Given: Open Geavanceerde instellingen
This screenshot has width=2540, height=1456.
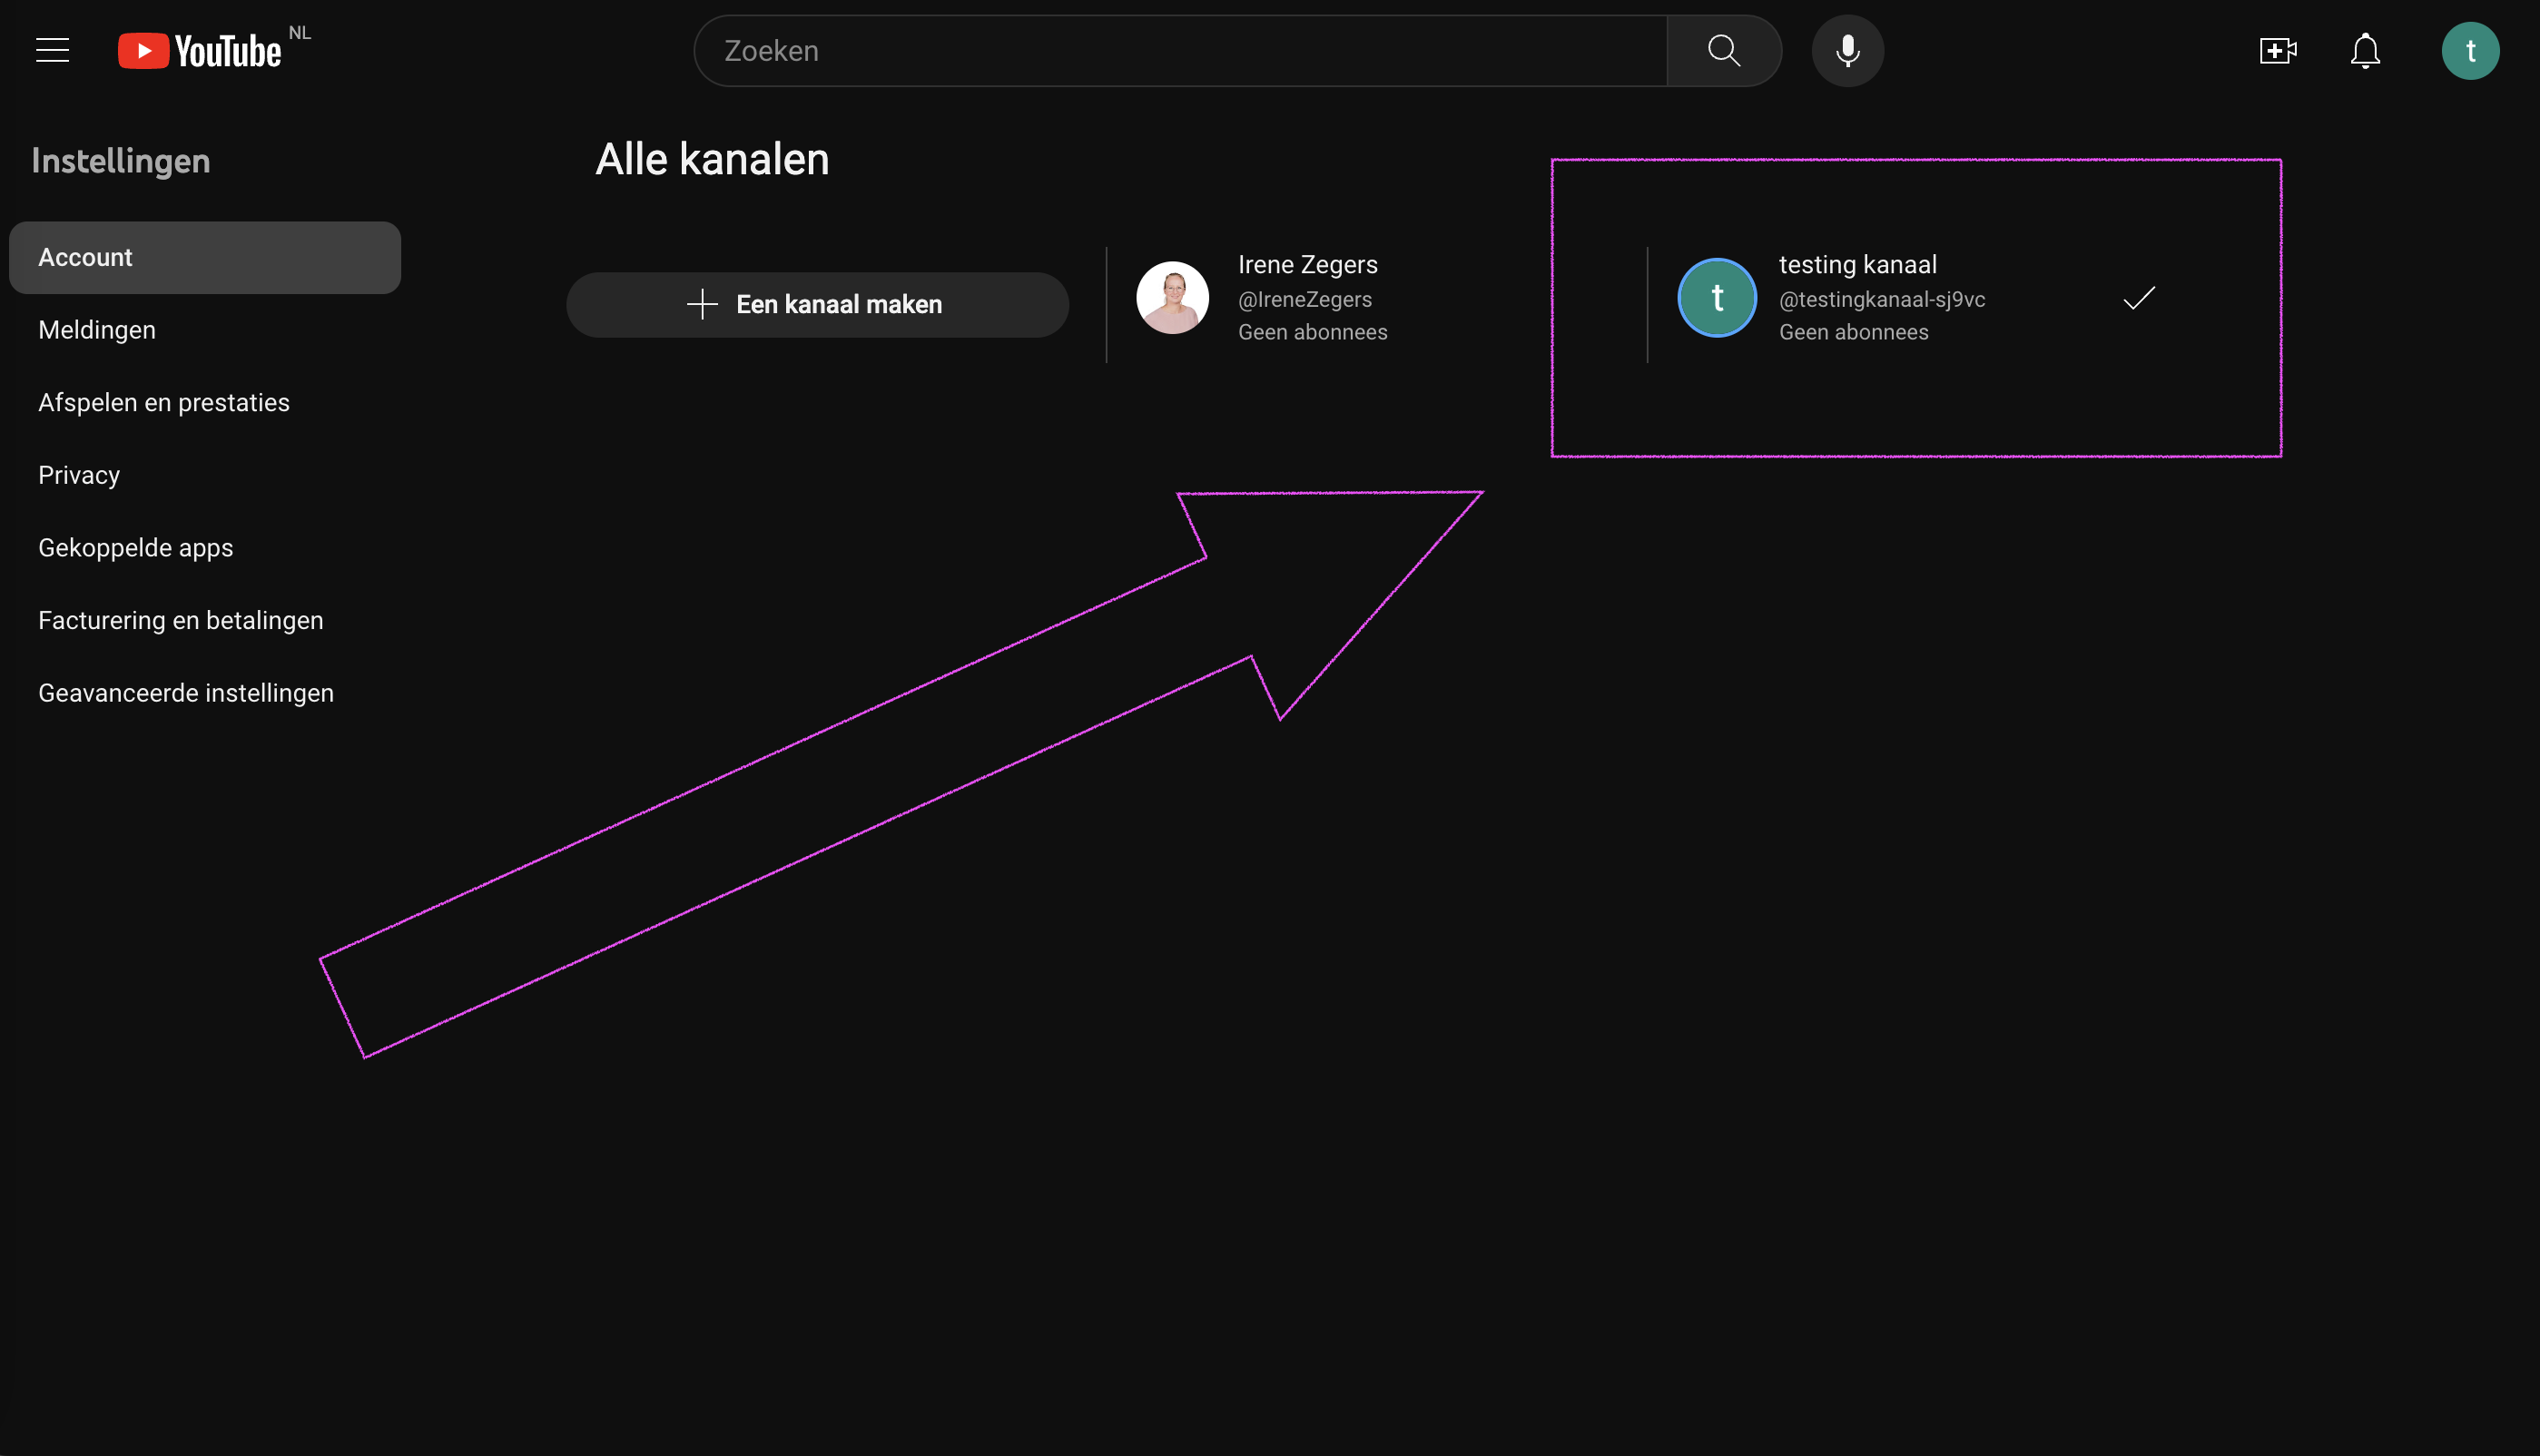Looking at the screenshot, I should 205,693.
